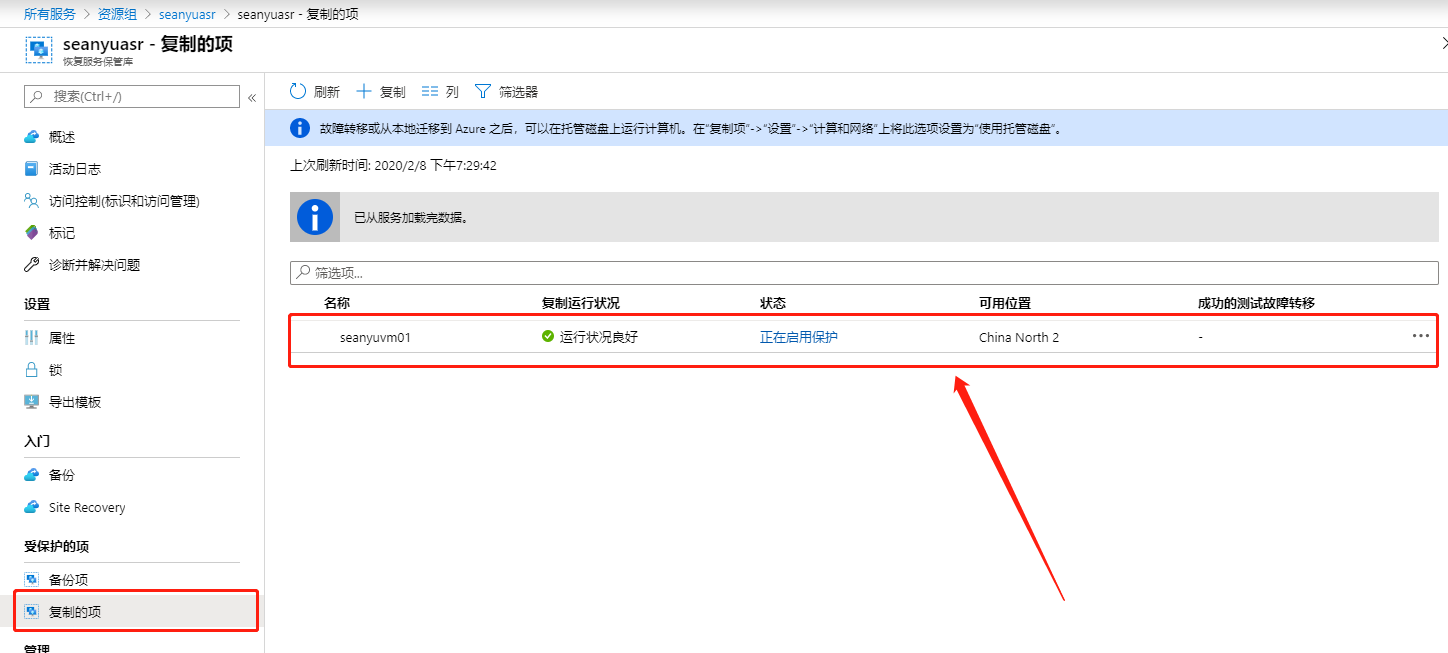Image resolution: width=1448 pixels, height=653 pixels.
Task: Click the 锁 padlock icon
Action: (x=31, y=370)
